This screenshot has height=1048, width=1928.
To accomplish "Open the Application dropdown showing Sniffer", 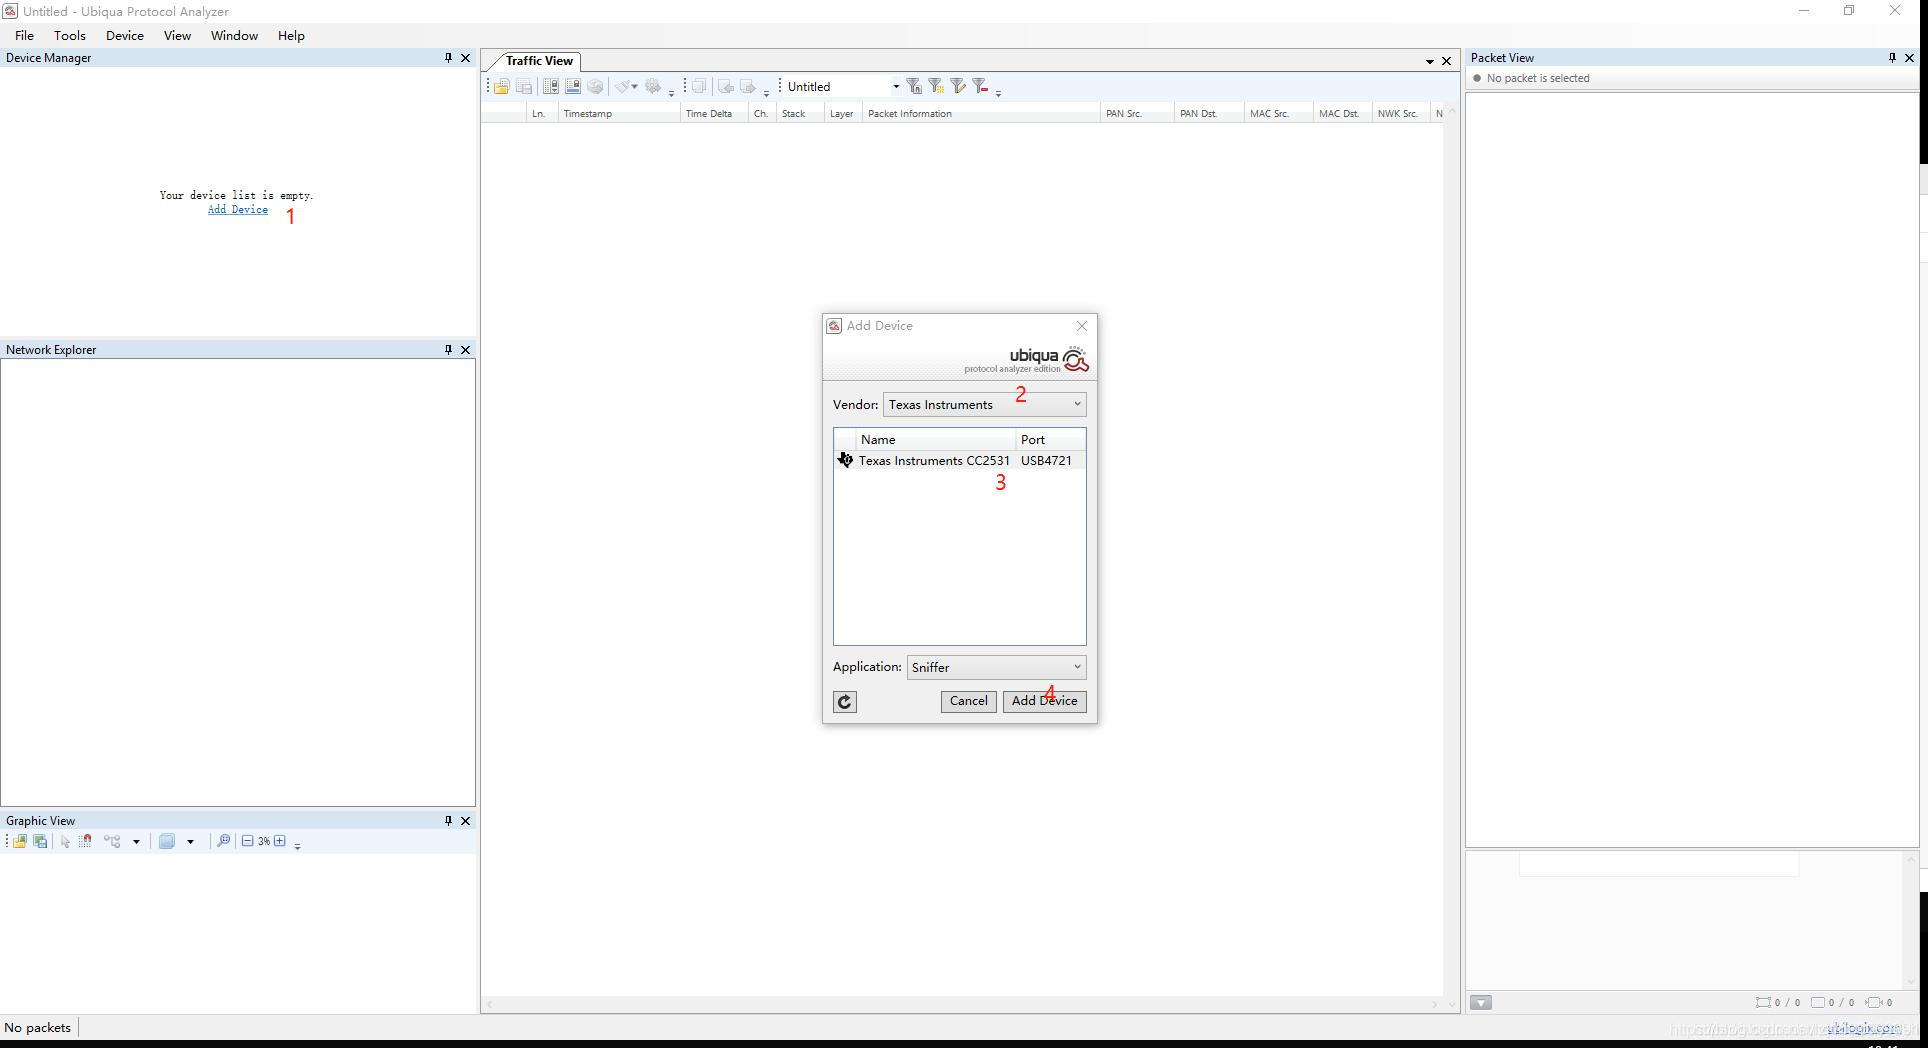I will [x=996, y=668].
